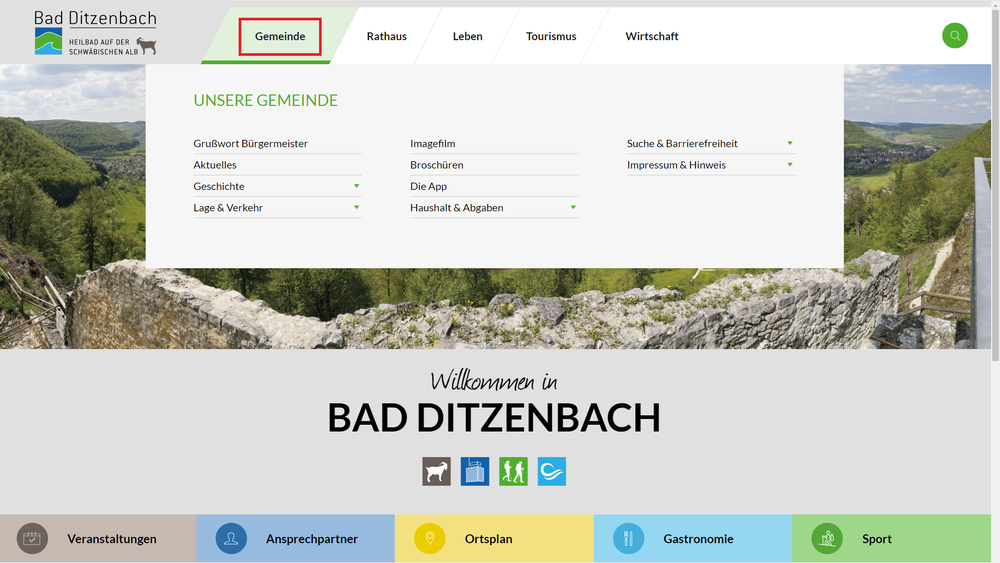Click the Veranstaltungen label
The height and width of the screenshot is (563, 1000).
click(x=112, y=539)
